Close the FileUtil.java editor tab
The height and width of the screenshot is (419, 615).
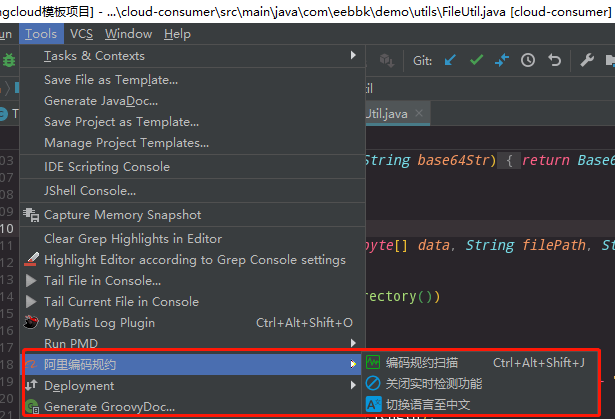[x=419, y=113]
